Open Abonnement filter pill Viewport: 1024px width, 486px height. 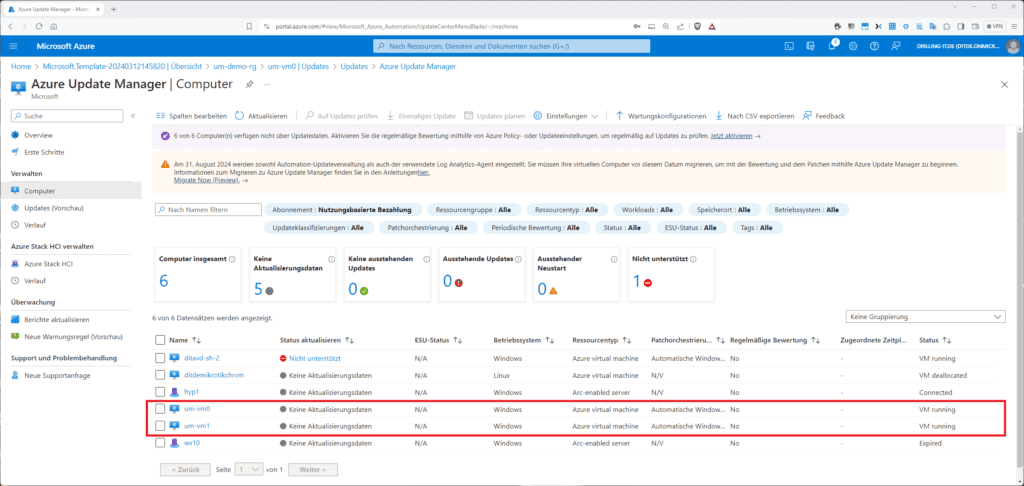(342, 210)
